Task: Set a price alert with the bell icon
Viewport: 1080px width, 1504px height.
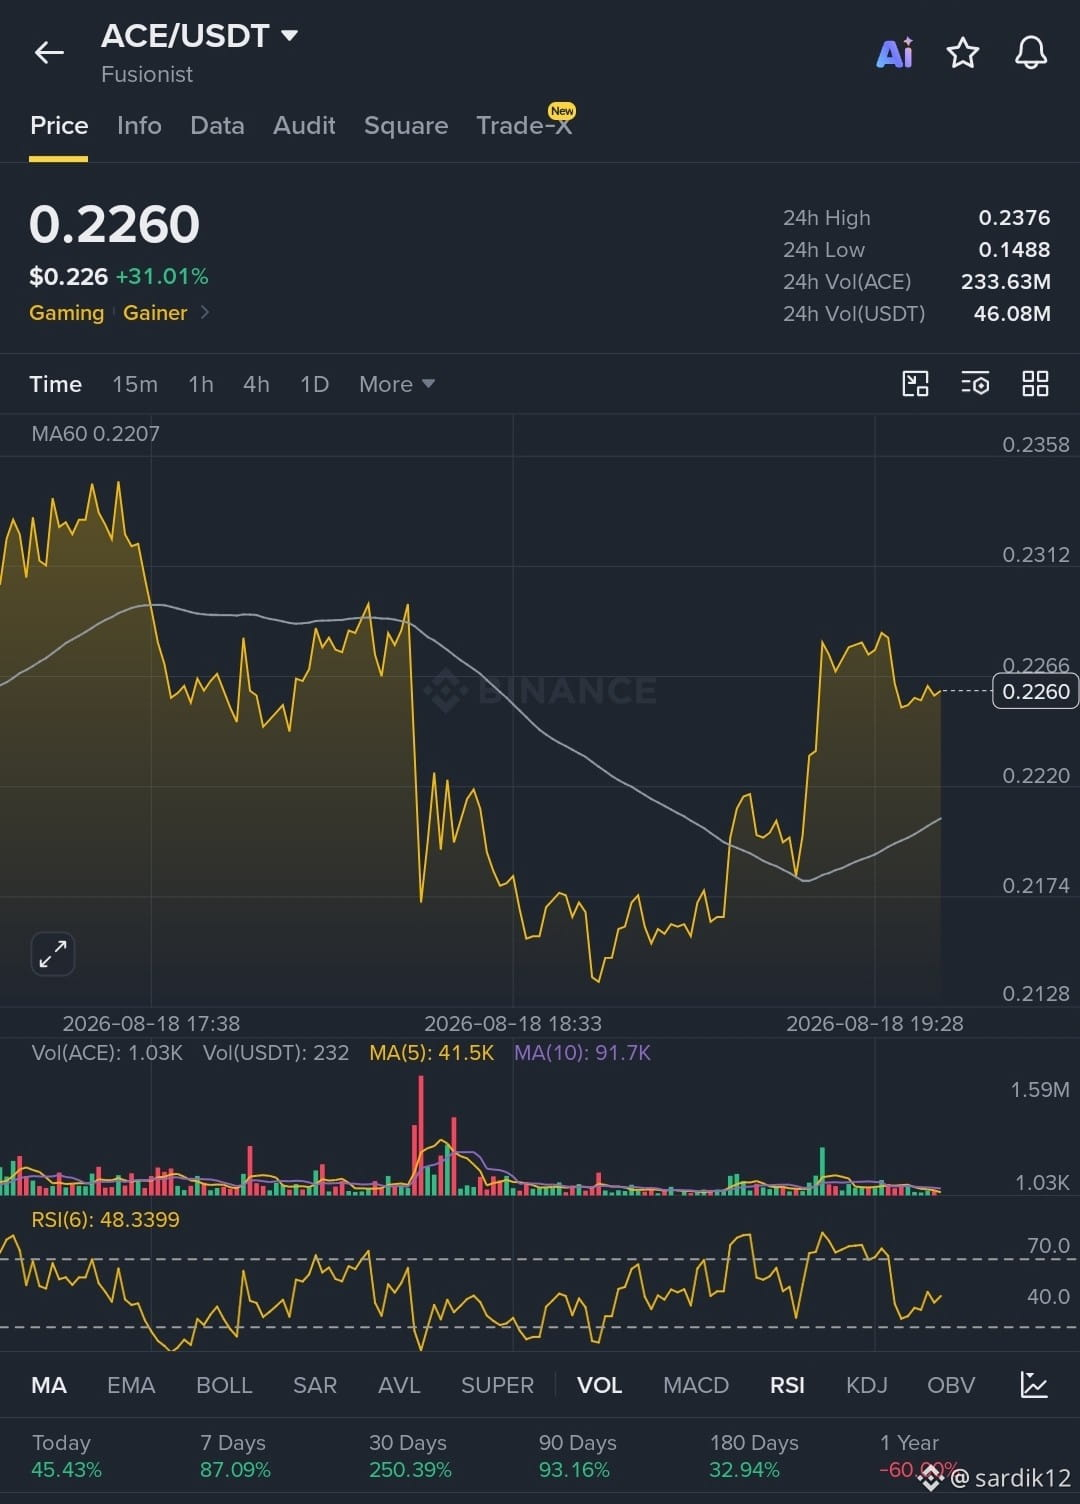Action: point(1031,53)
